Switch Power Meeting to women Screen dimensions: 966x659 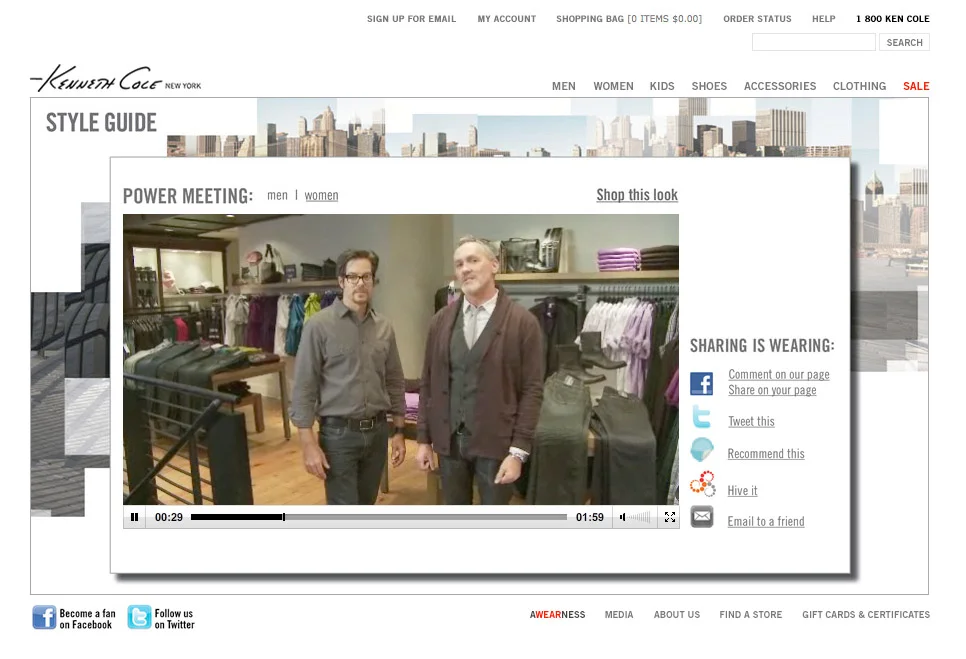tap(321, 195)
